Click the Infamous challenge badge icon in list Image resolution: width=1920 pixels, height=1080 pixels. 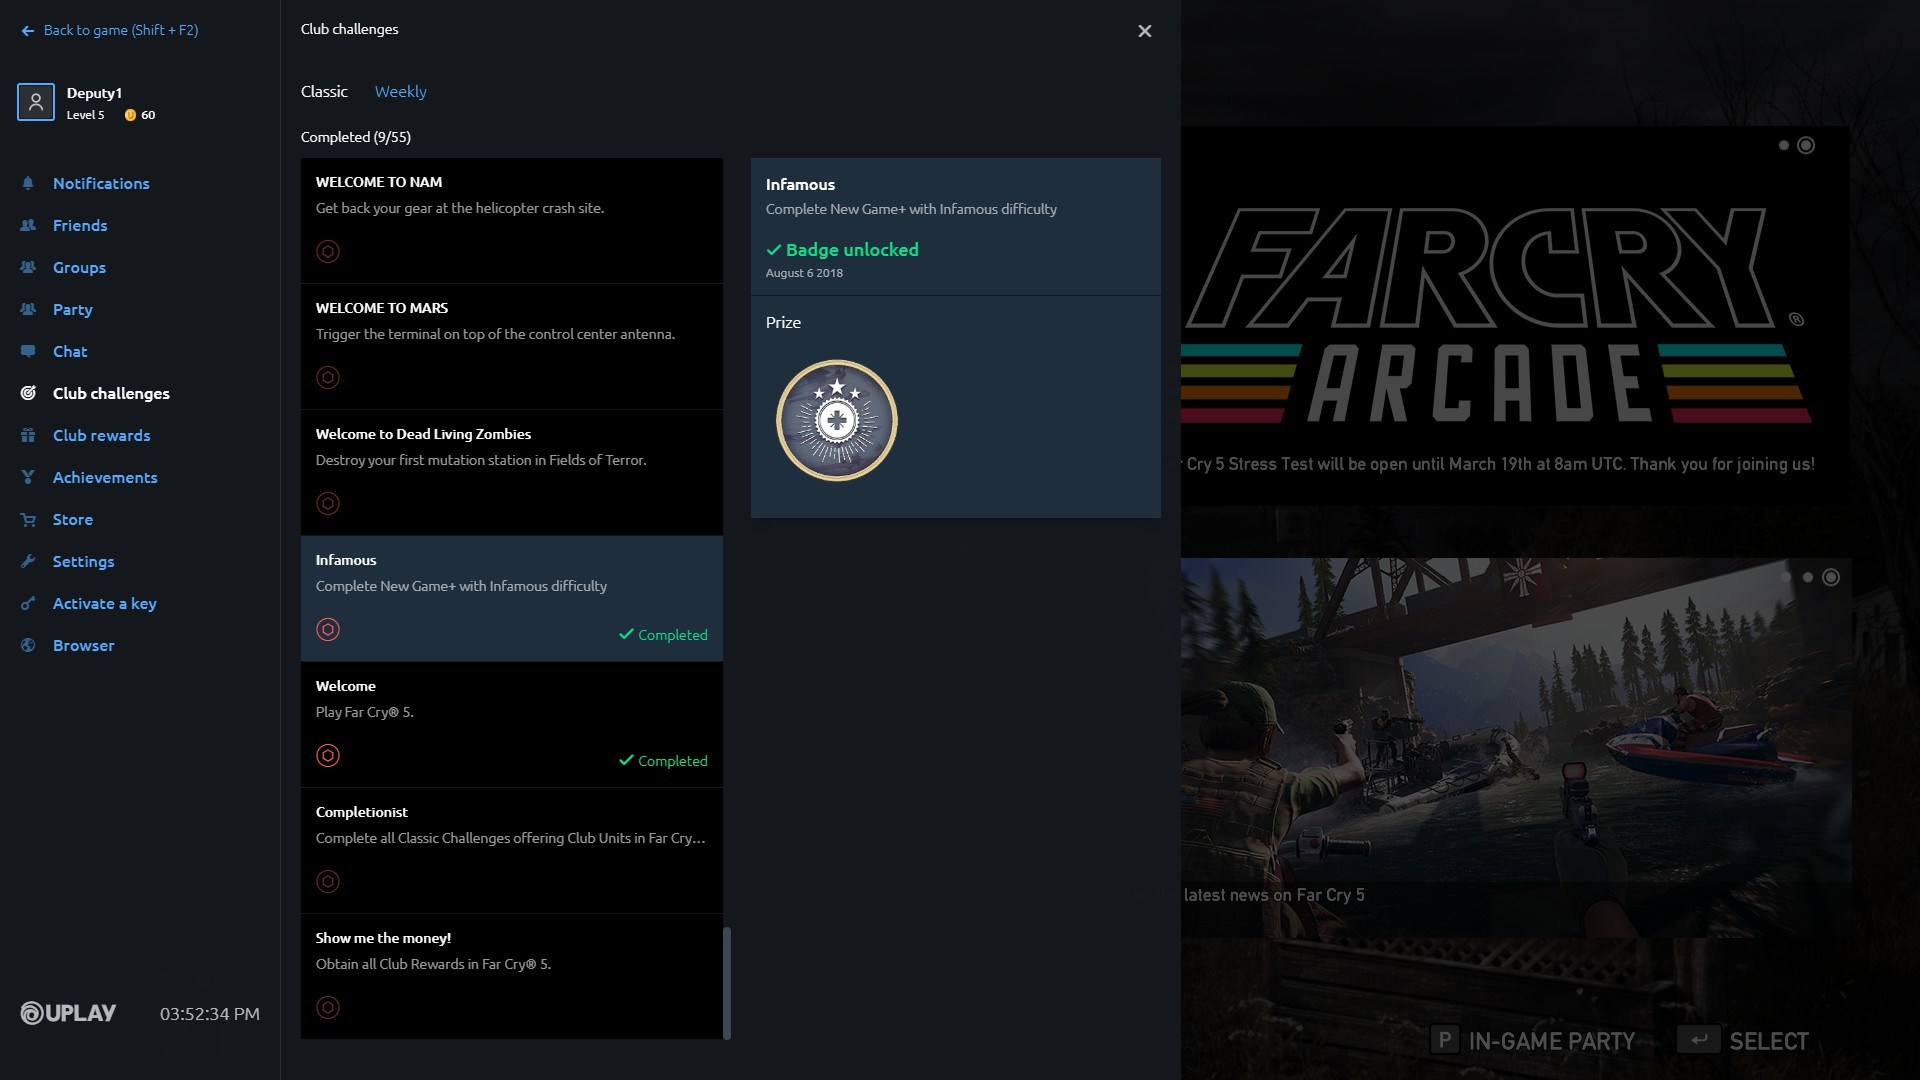pos(328,629)
